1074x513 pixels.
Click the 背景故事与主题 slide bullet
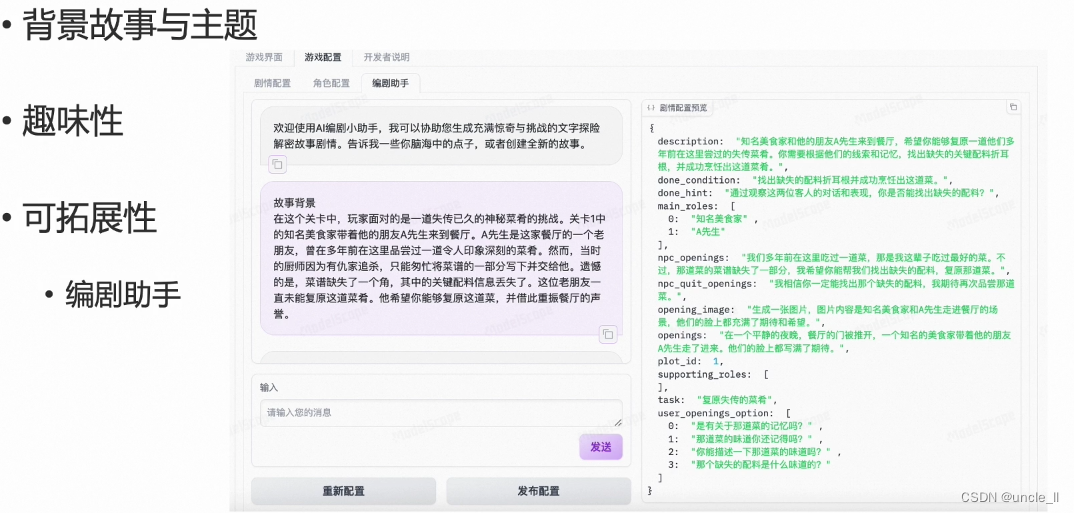140,26
